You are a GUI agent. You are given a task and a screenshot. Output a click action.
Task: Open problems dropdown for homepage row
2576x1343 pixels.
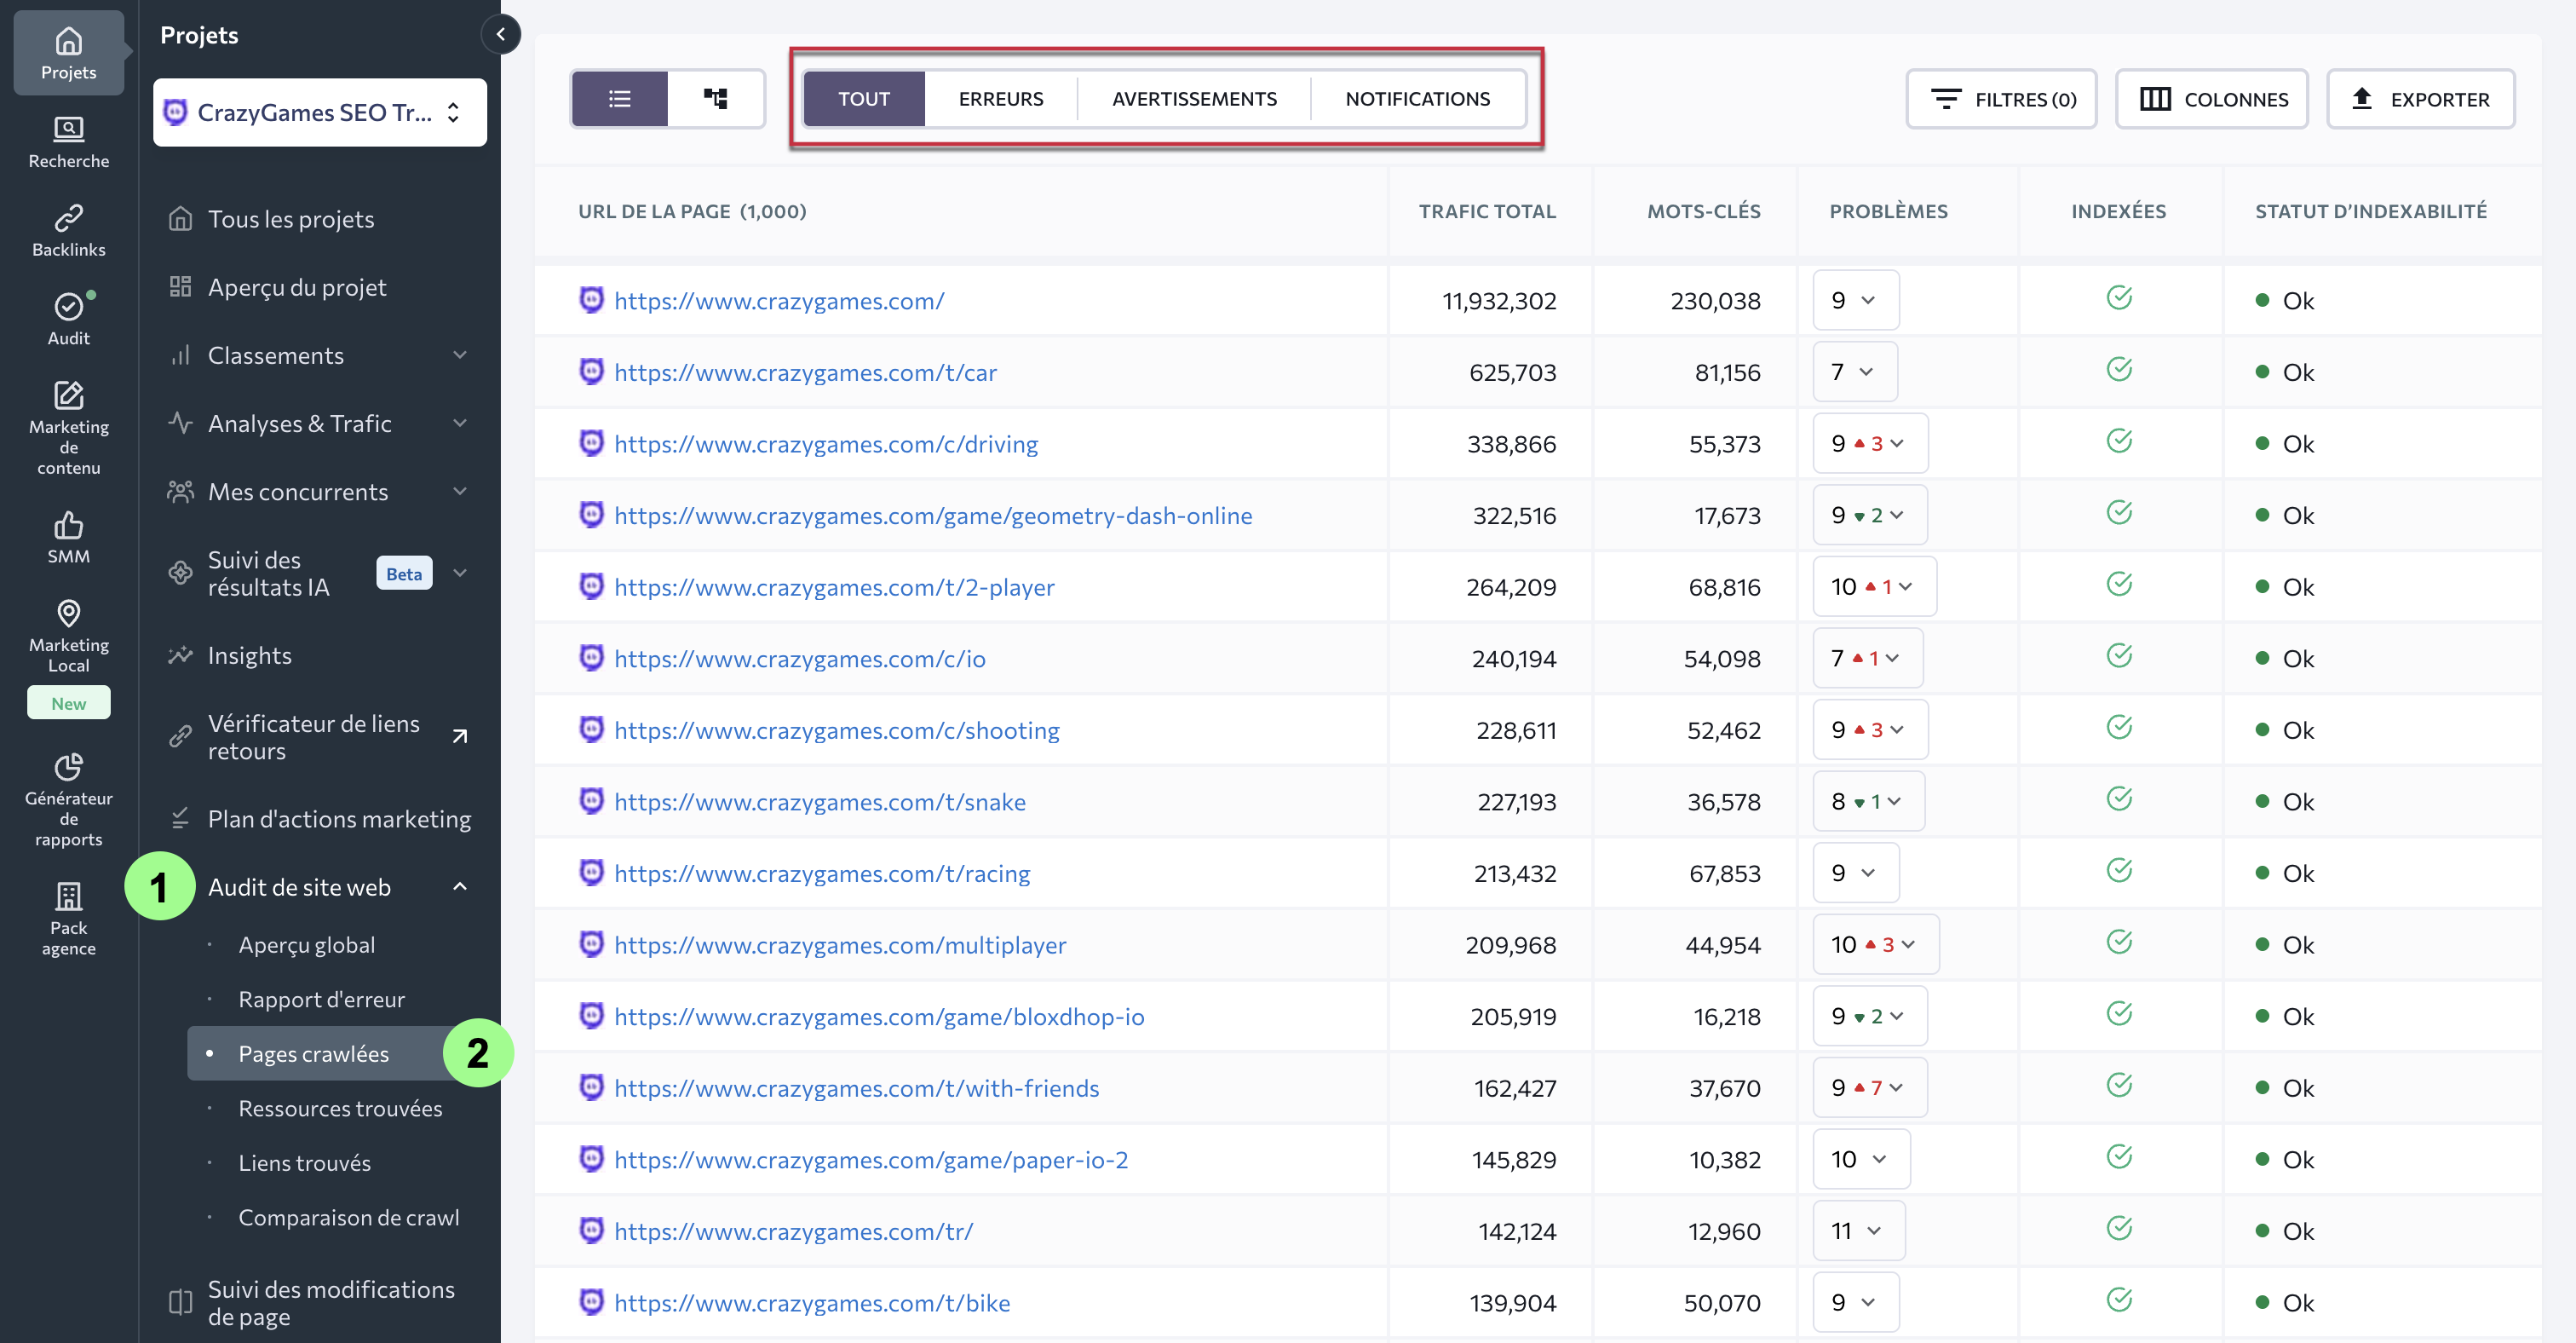[x=1855, y=300]
